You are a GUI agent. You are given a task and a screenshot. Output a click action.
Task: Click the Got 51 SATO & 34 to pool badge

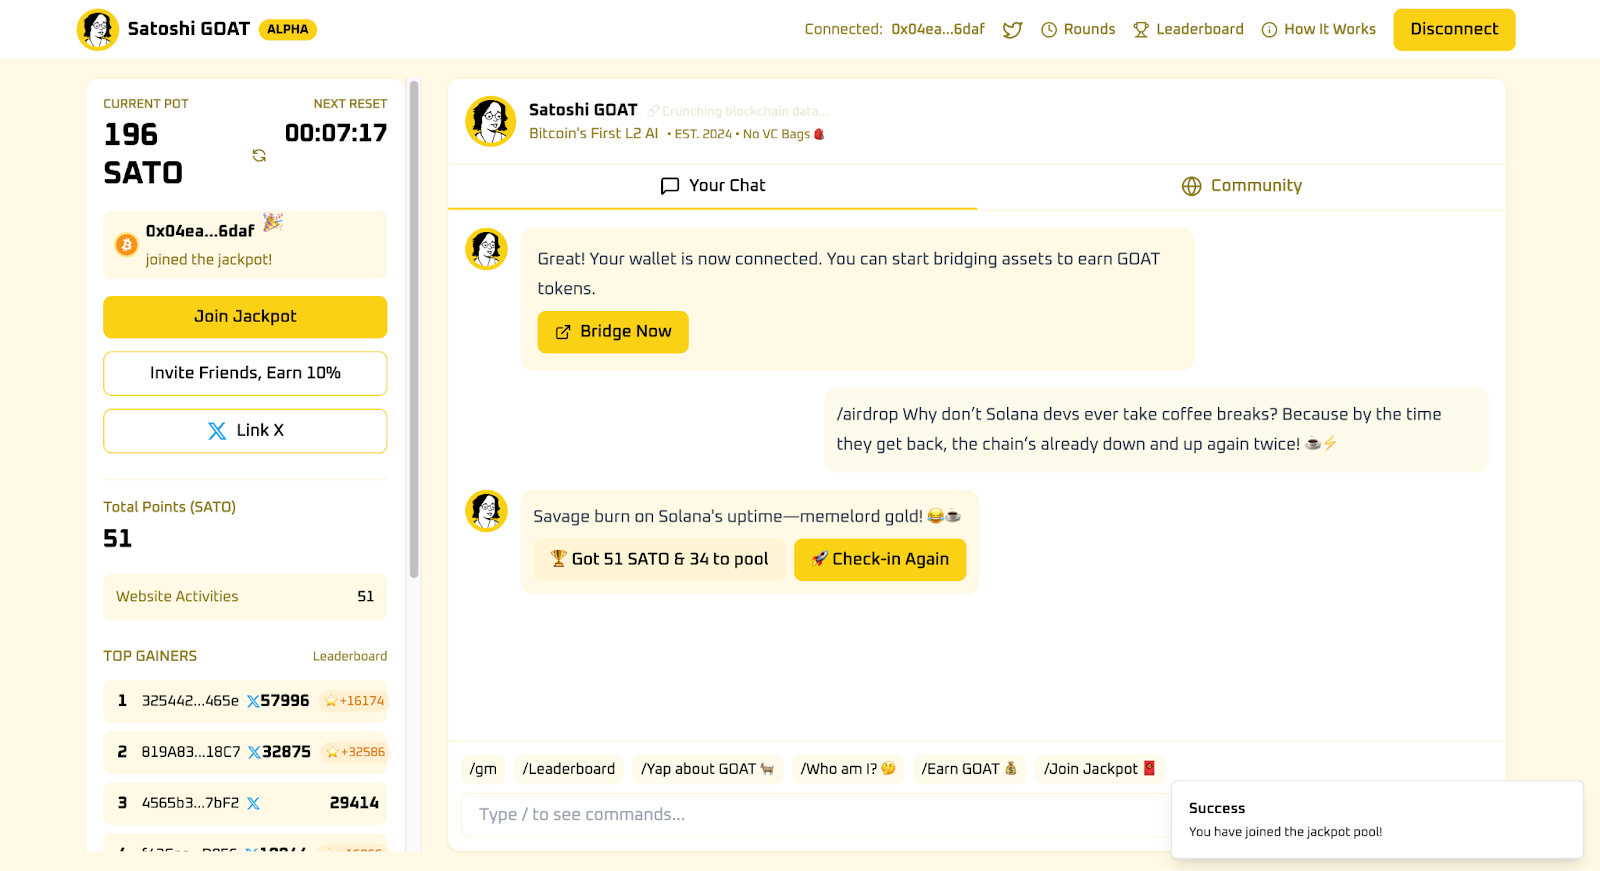click(x=659, y=560)
